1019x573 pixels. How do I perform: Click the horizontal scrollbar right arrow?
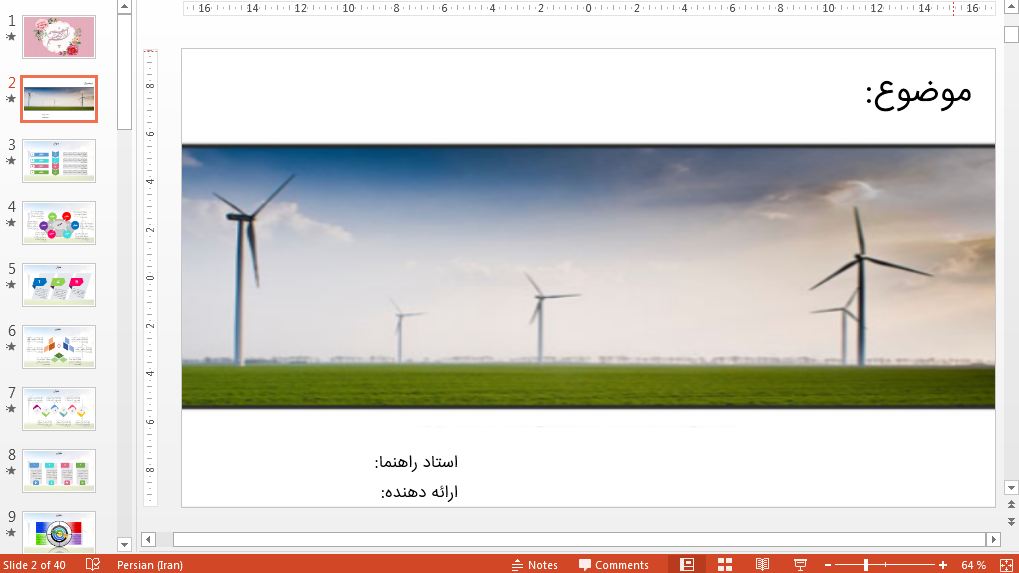[x=993, y=540]
